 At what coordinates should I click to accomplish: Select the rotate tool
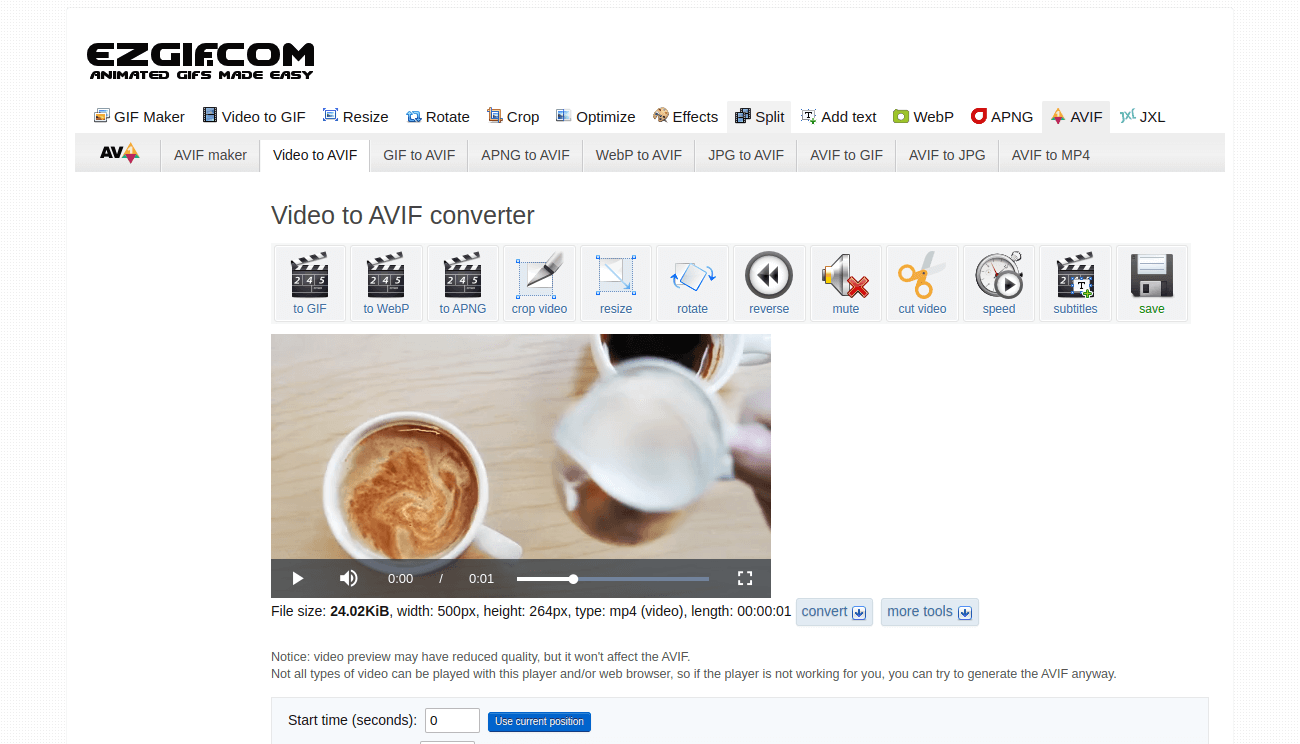(692, 283)
